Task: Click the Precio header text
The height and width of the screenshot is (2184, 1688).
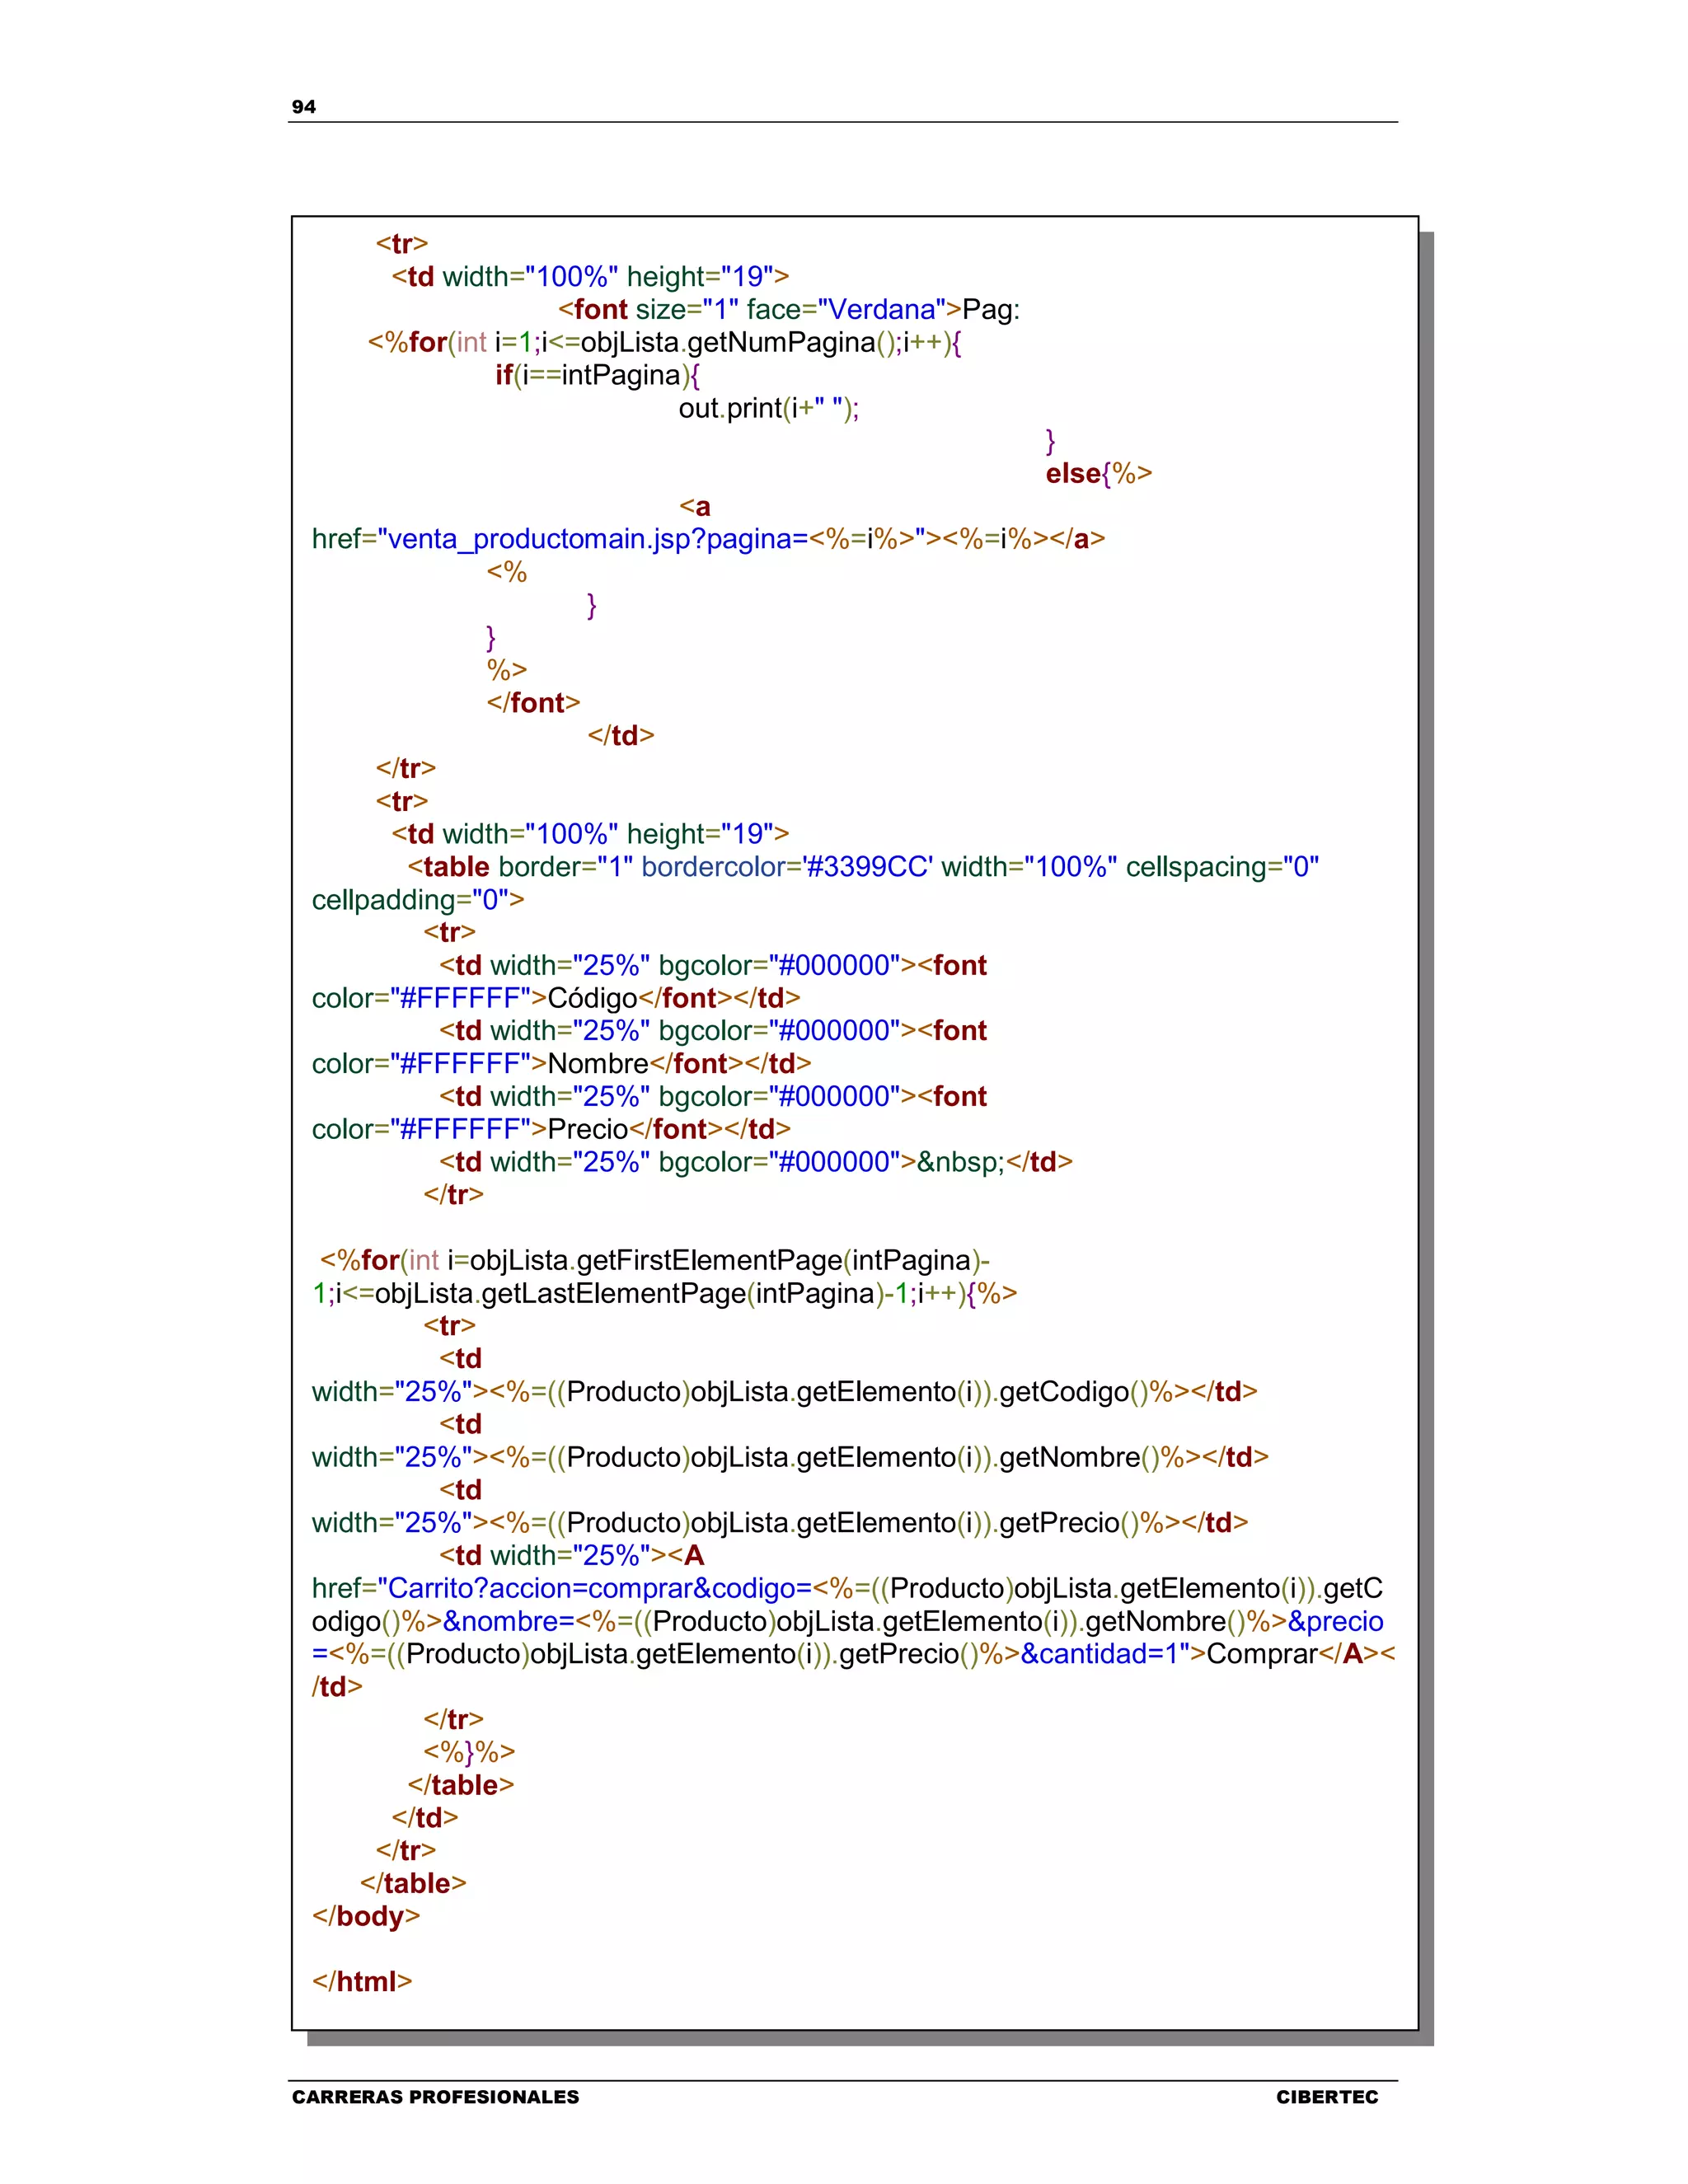Action: 587,1129
